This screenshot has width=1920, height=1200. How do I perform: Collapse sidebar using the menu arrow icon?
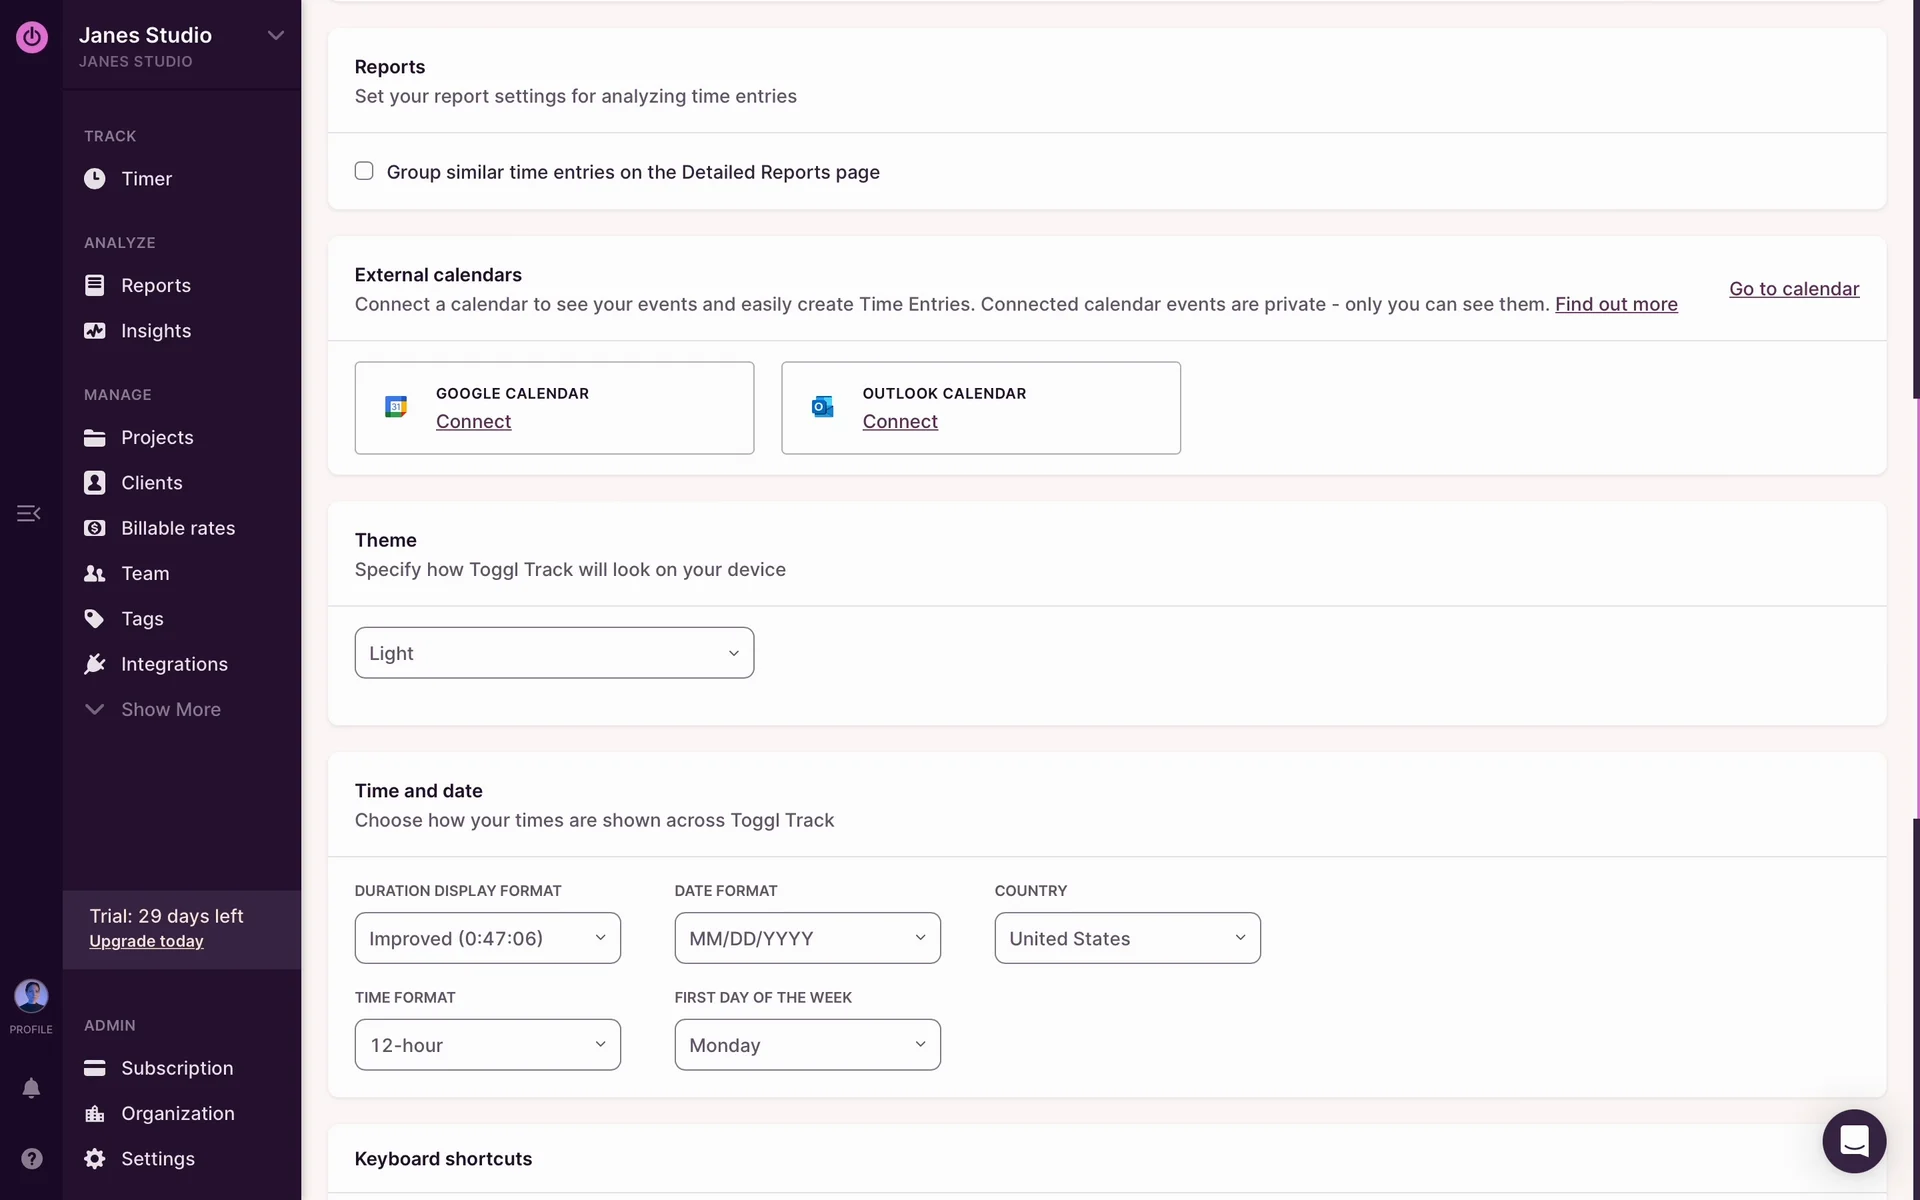point(29,513)
